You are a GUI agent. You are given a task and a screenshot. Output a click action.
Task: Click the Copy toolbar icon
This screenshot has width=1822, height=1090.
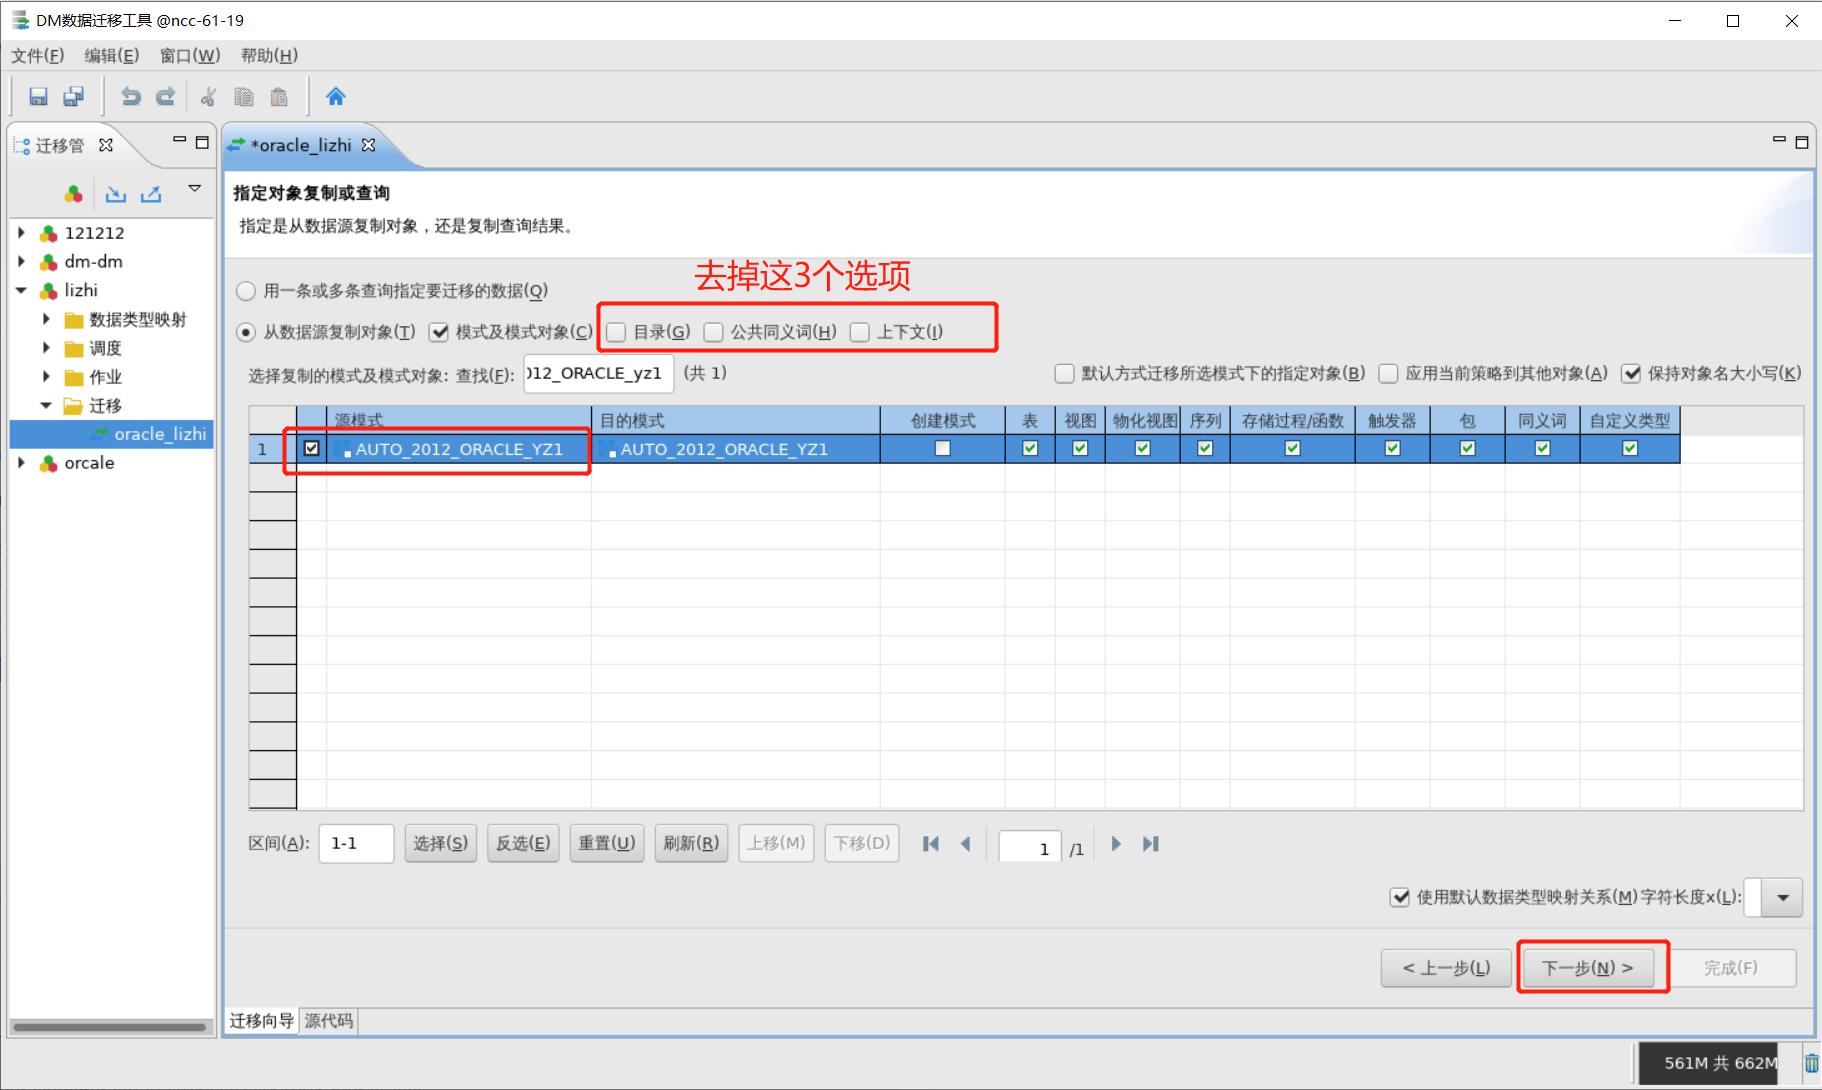243,96
